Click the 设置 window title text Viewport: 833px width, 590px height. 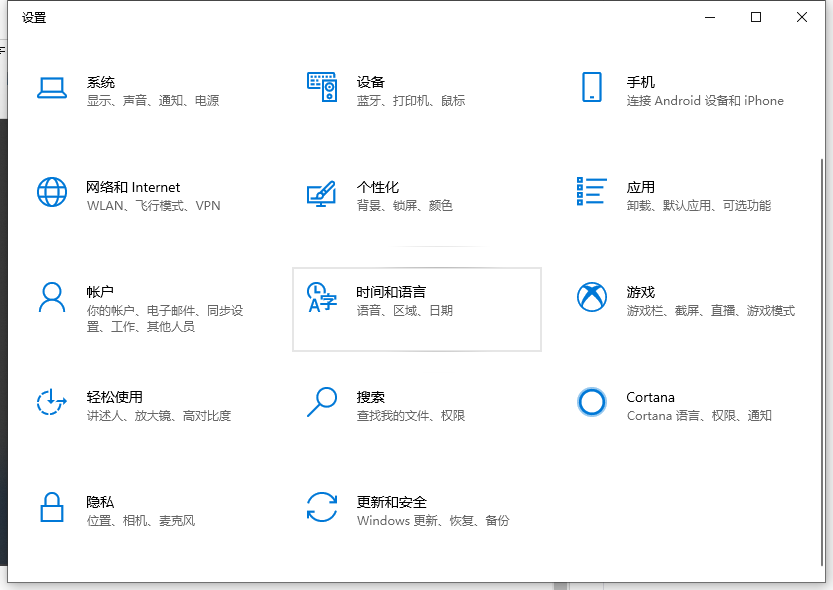click(x=34, y=17)
